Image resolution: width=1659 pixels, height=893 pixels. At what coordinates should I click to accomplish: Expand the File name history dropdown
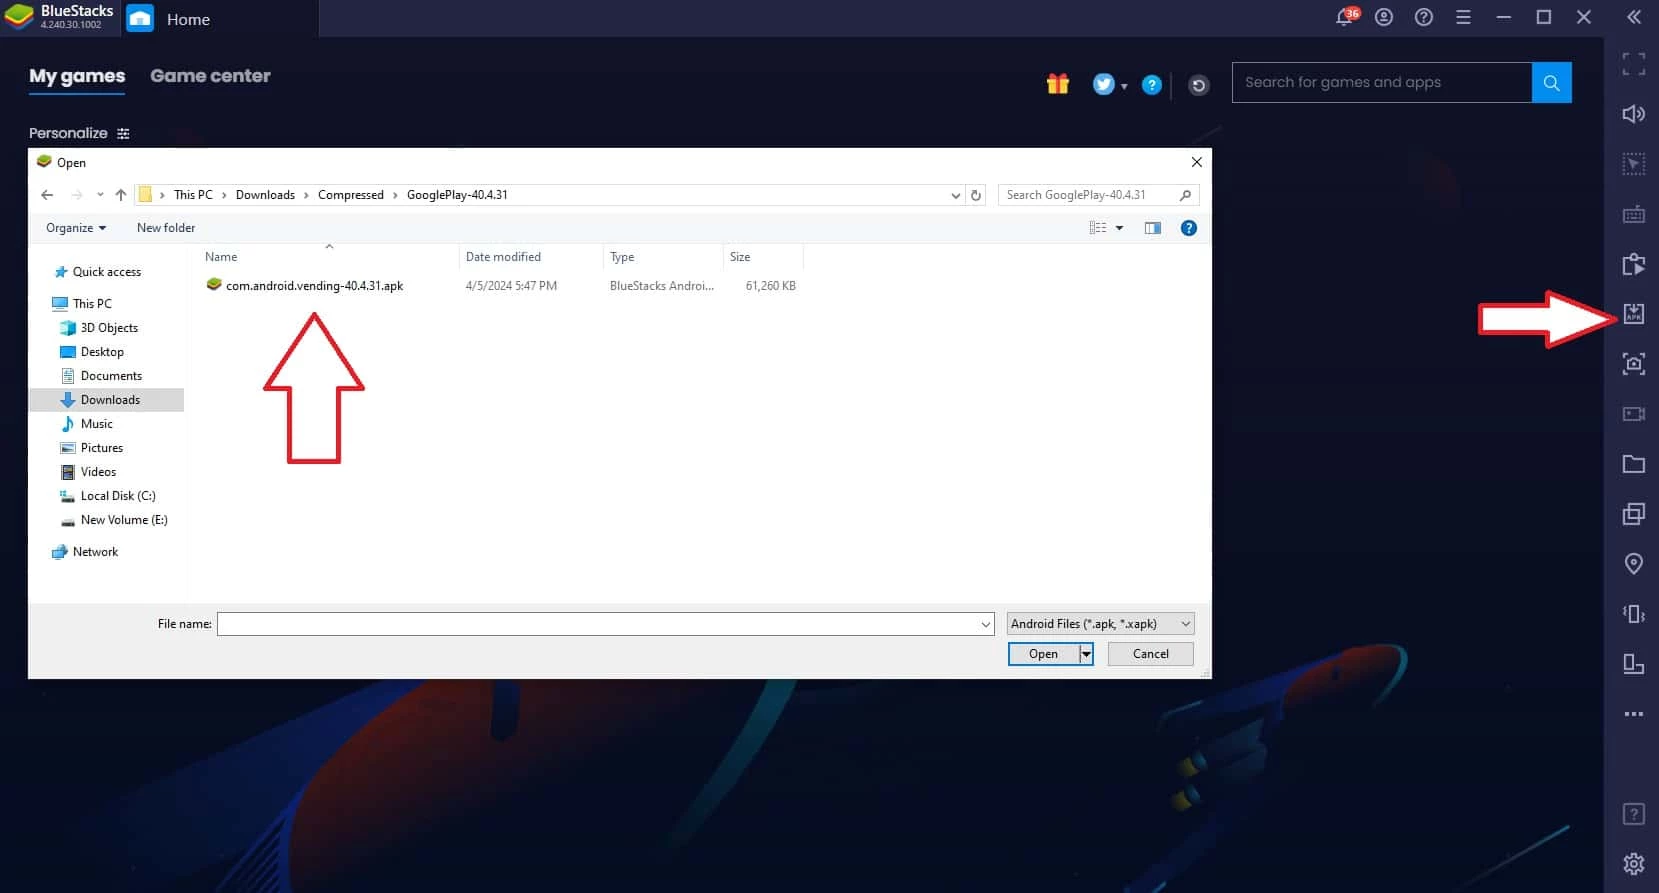(985, 624)
